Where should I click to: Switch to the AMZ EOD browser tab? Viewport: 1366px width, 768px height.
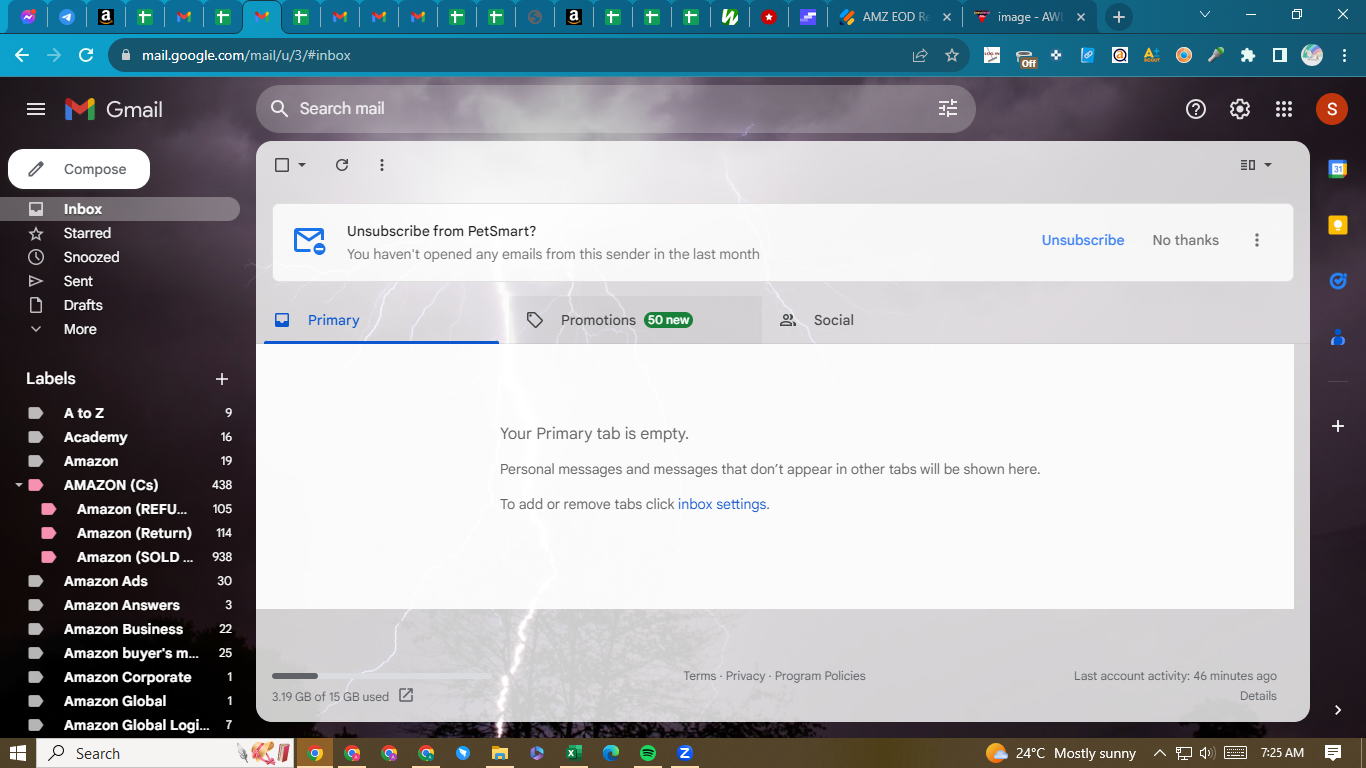(893, 17)
